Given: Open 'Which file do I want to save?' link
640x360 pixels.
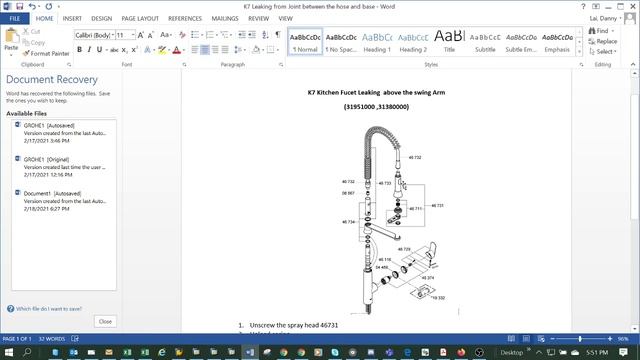Looking at the screenshot, I should tap(49, 309).
